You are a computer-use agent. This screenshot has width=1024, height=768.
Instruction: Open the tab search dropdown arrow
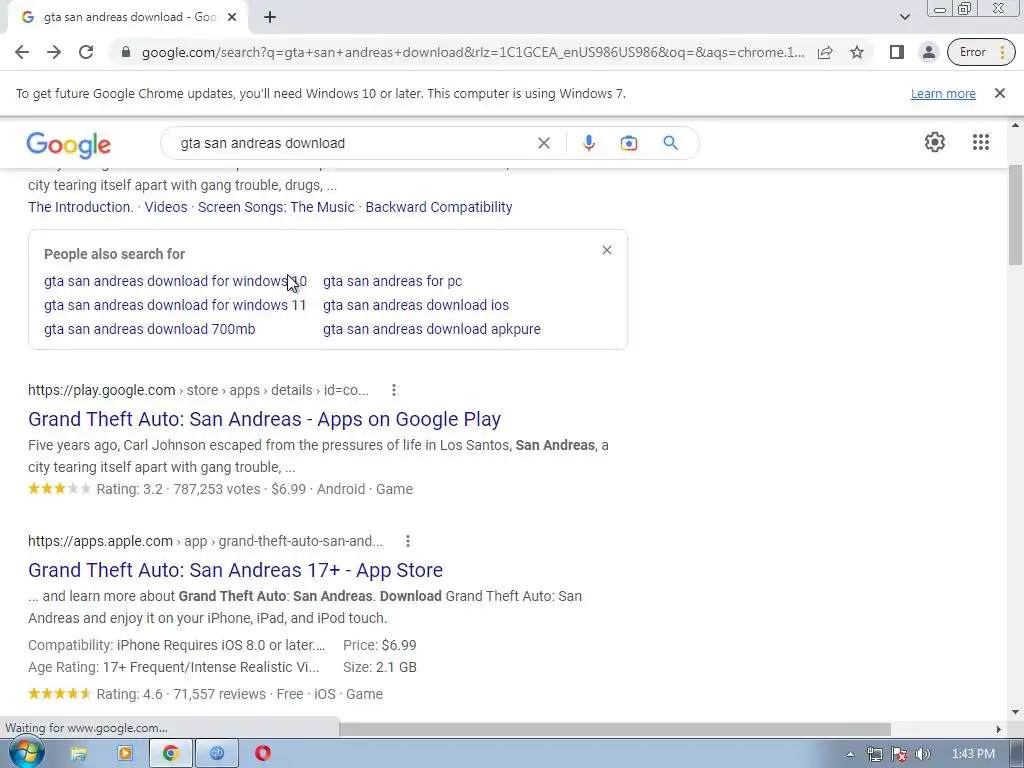(x=904, y=17)
